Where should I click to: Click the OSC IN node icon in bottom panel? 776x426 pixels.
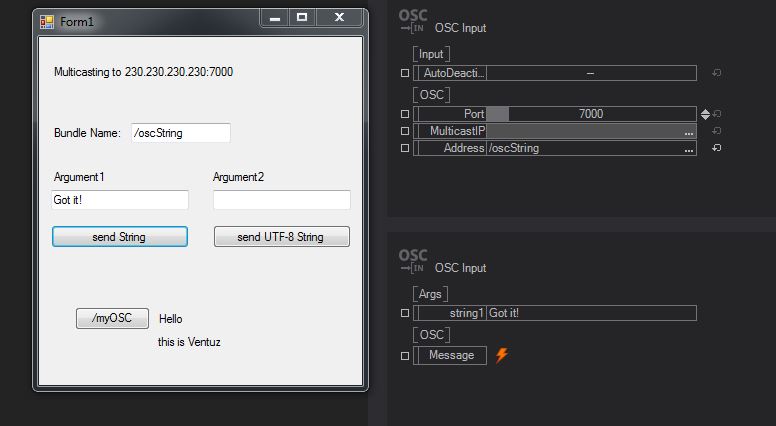tap(412, 261)
